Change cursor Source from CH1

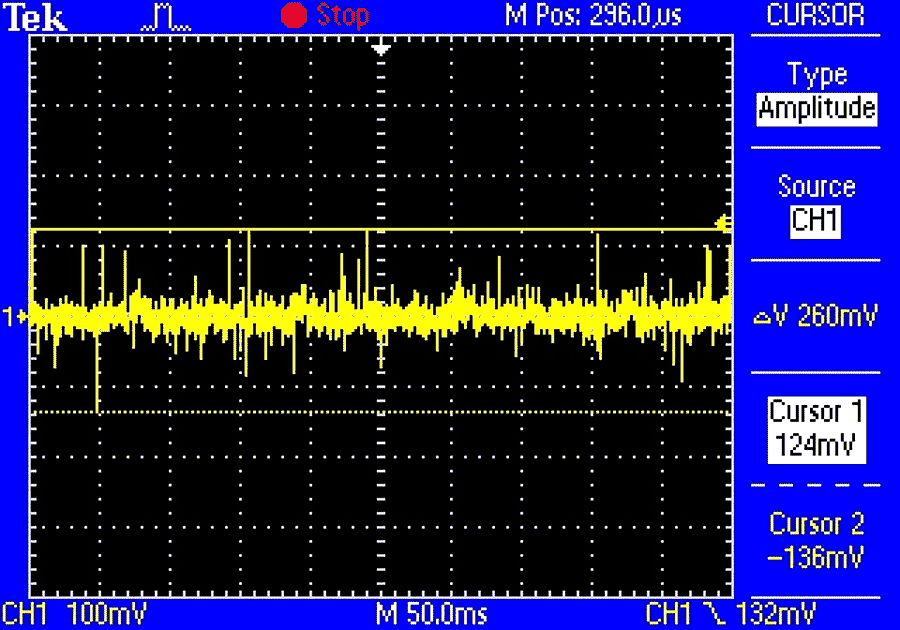pyautogui.click(x=816, y=220)
